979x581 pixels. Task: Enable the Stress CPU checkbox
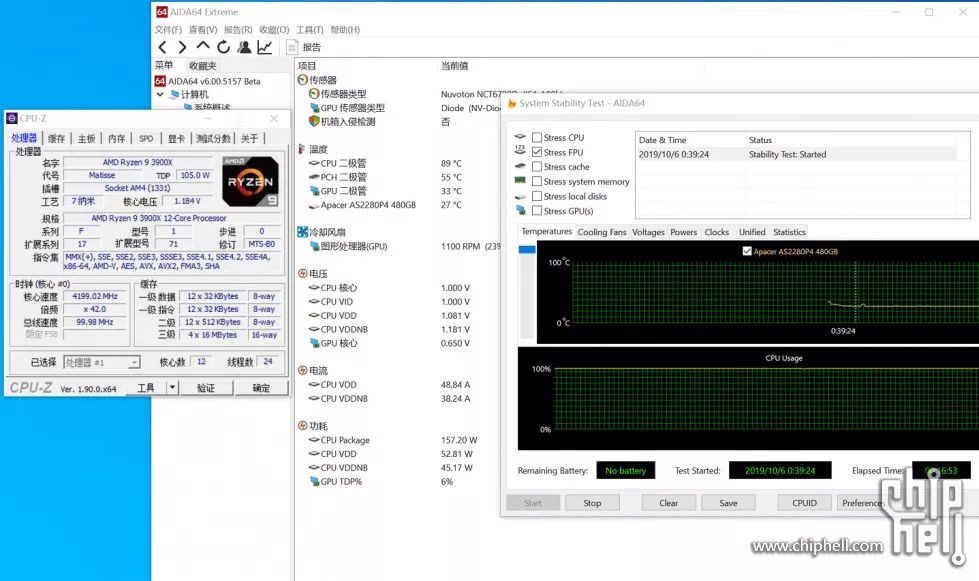(x=537, y=137)
